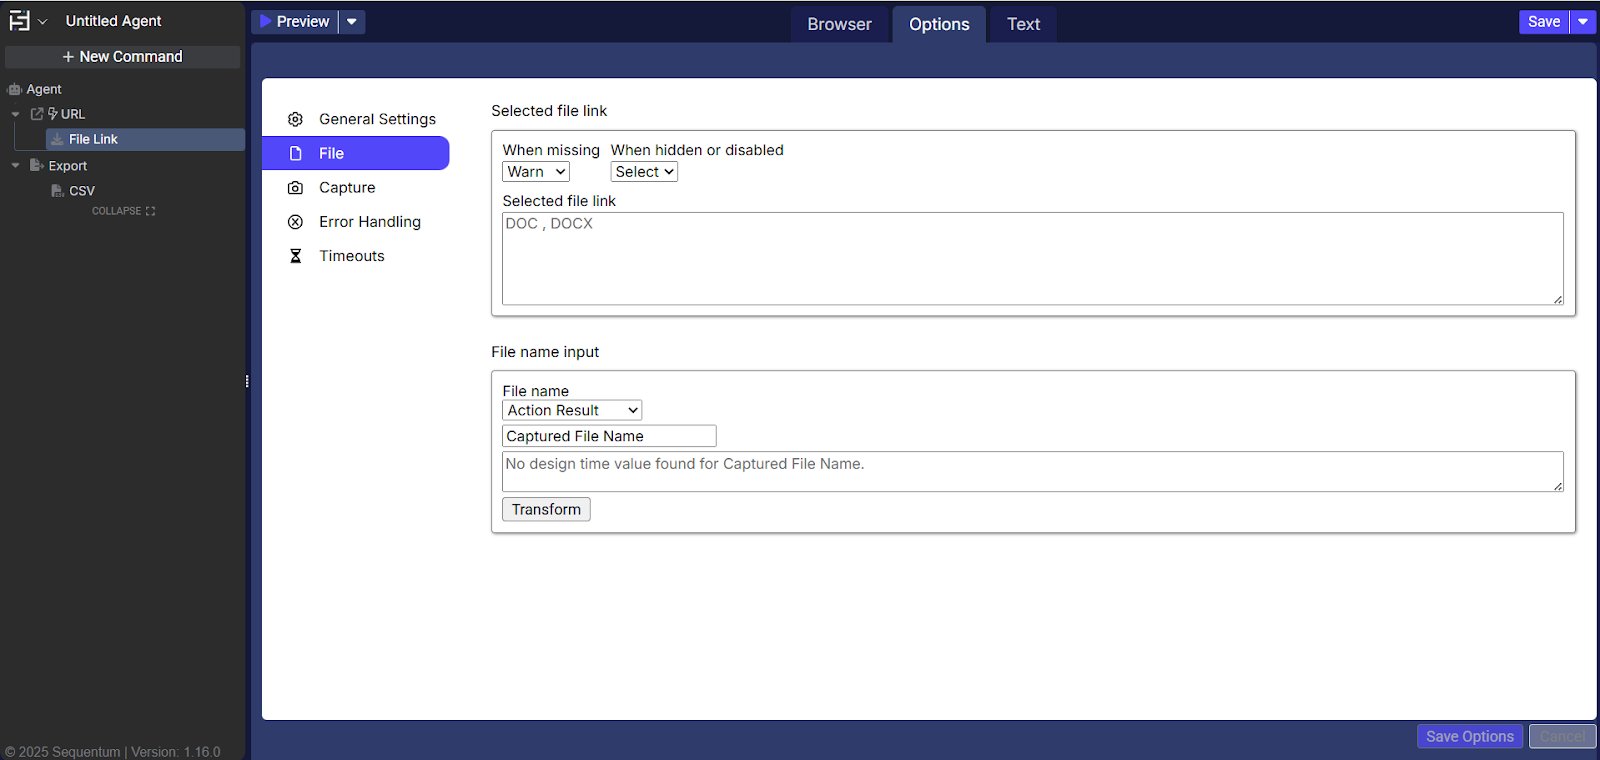Click the Captured File Name input field
The height and width of the screenshot is (760, 1600).
pyautogui.click(x=609, y=436)
